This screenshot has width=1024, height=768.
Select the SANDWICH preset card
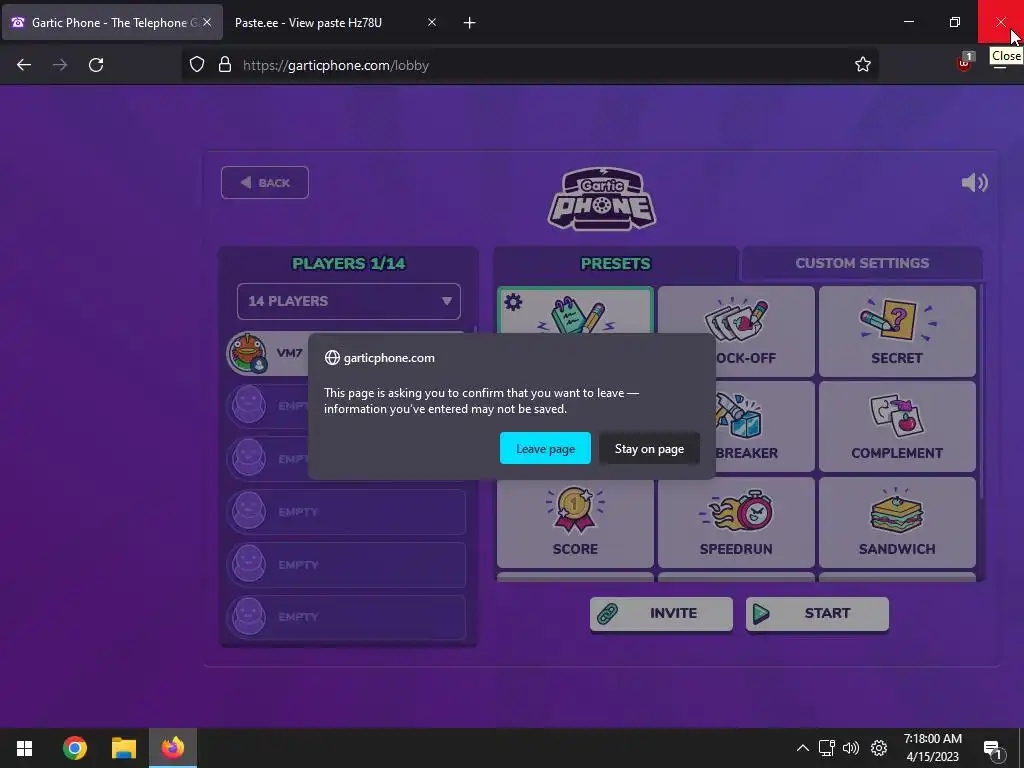tap(897, 522)
